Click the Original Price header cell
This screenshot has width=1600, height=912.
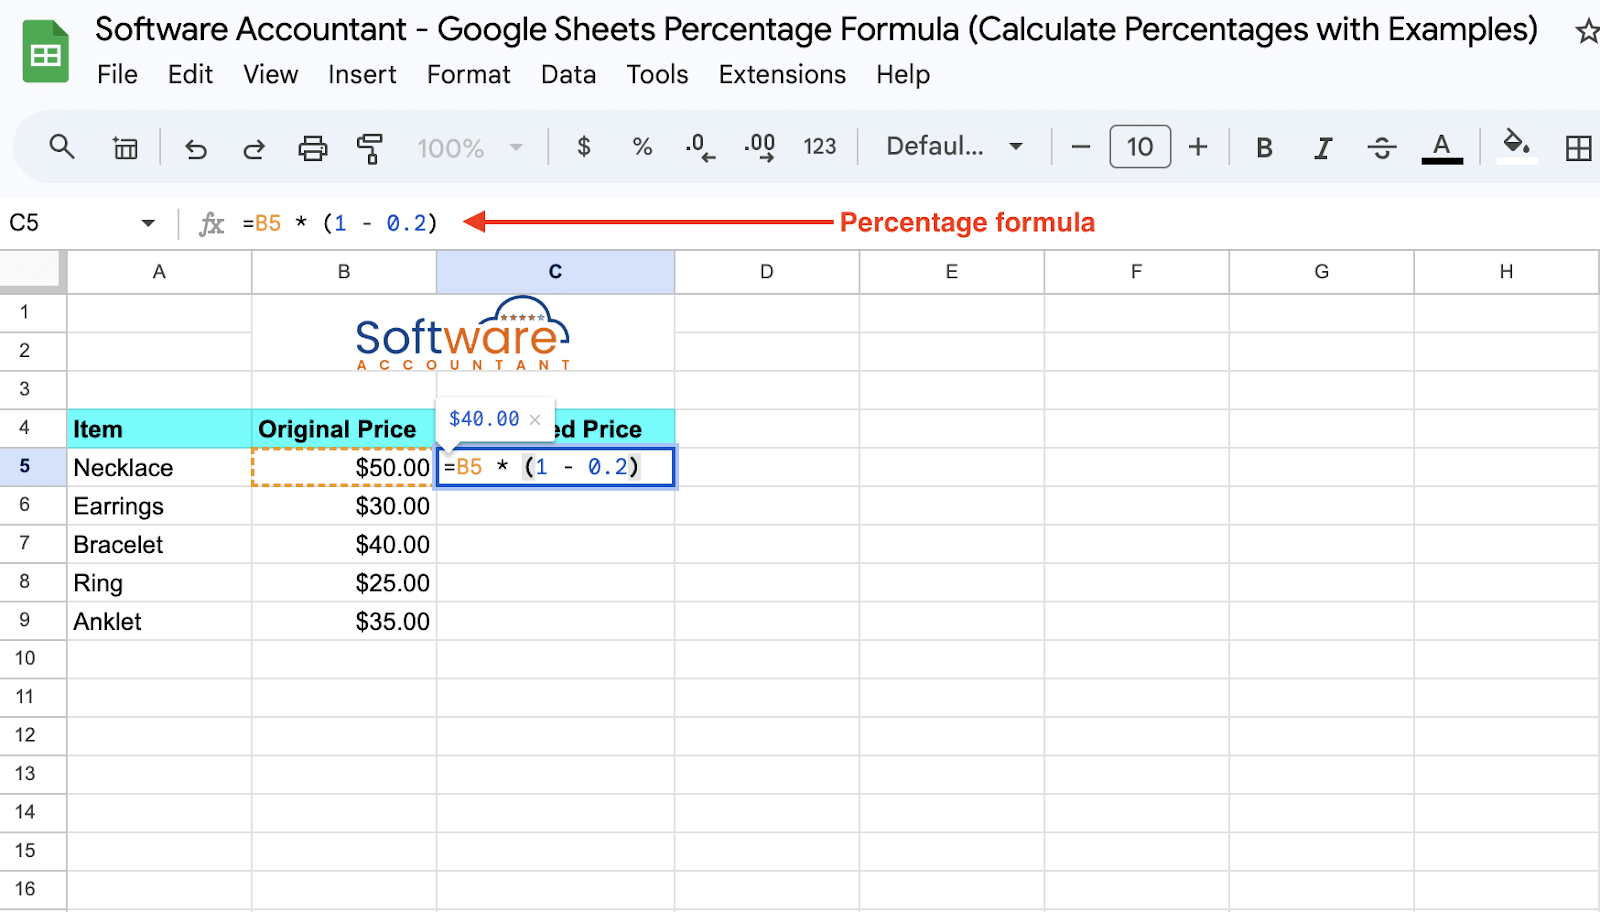344,429
